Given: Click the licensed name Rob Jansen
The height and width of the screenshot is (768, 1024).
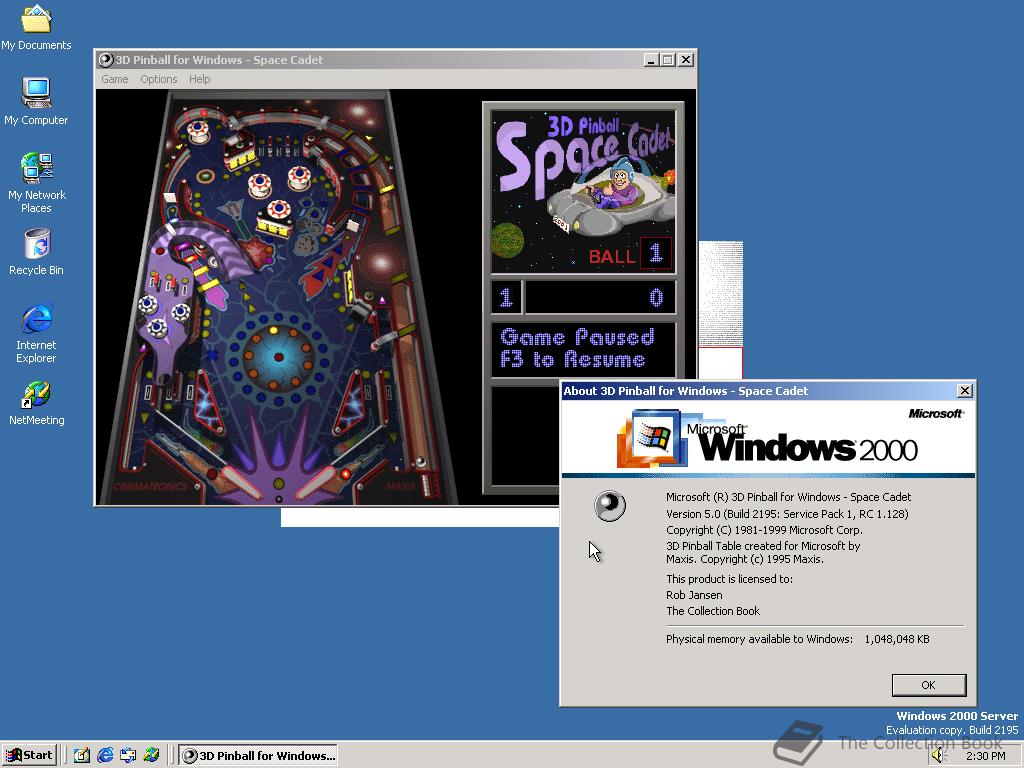Looking at the screenshot, I should pyautogui.click(x=694, y=595).
